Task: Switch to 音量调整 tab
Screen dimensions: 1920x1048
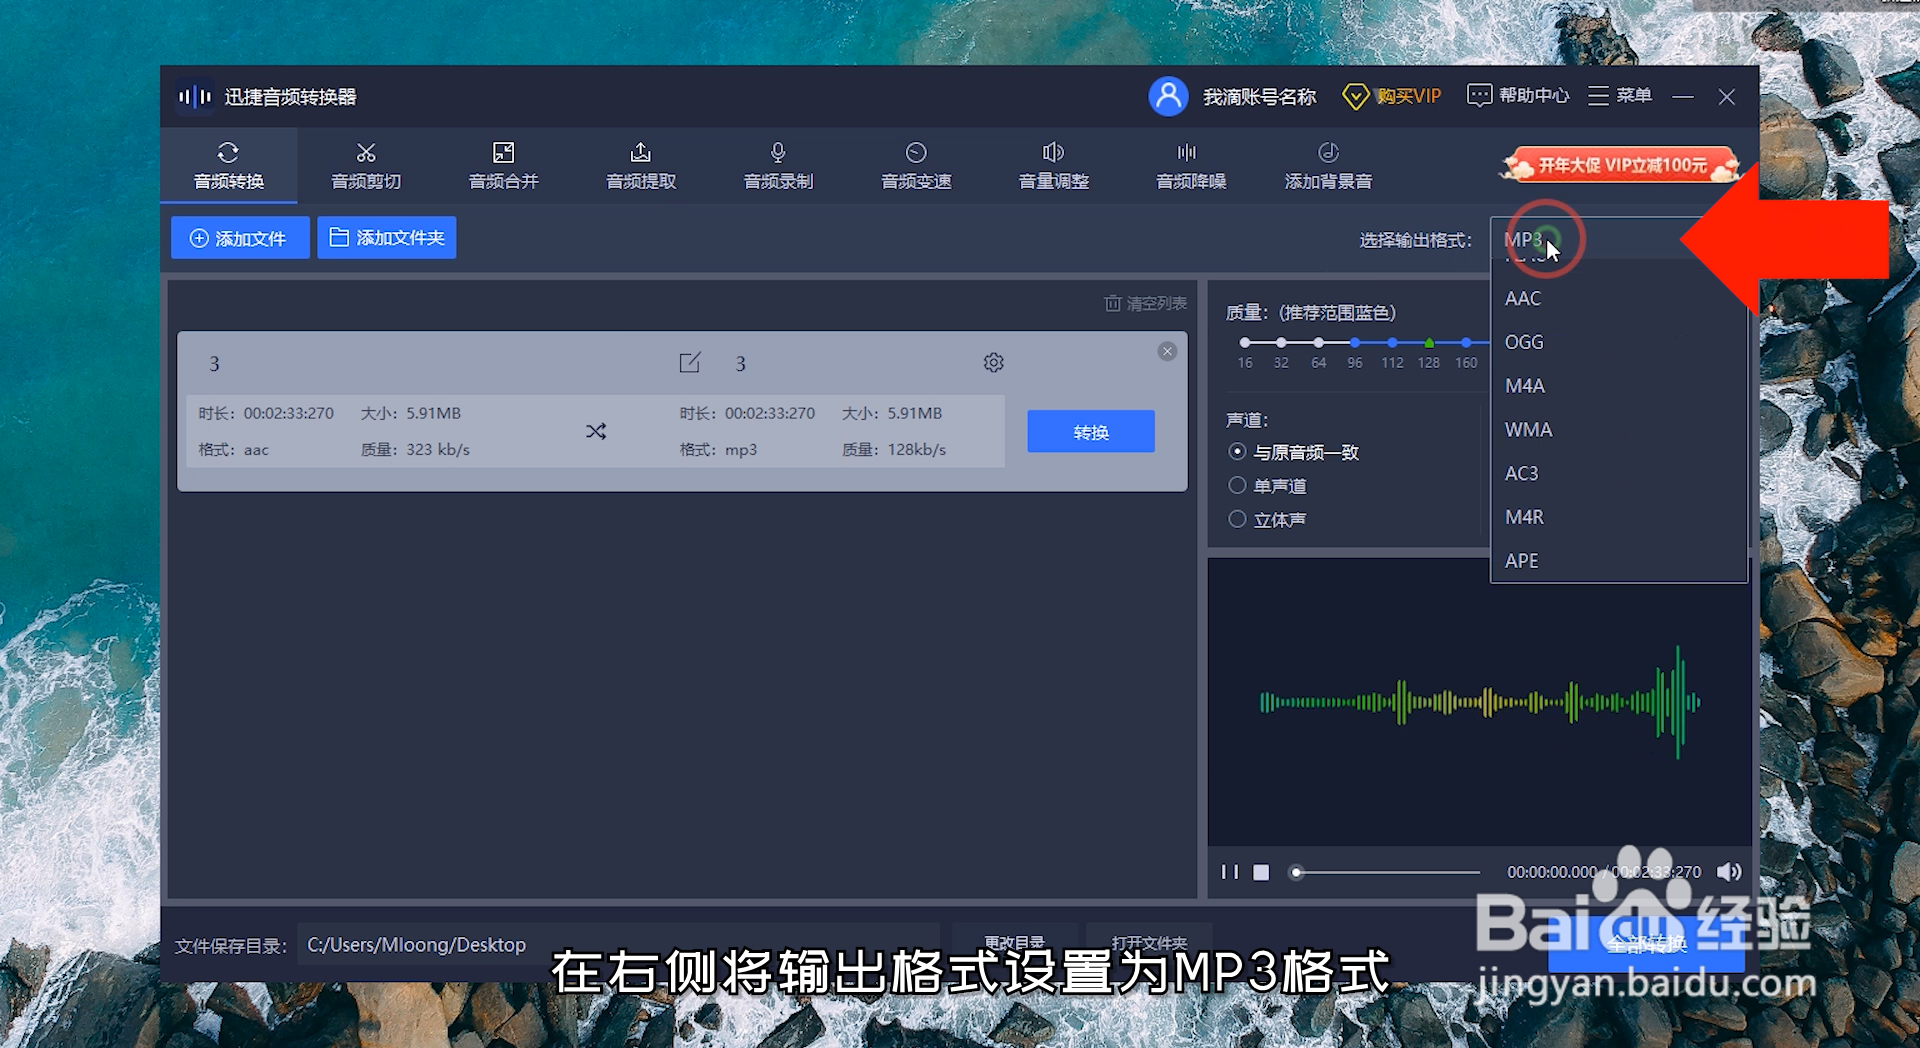Action: (x=1053, y=166)
